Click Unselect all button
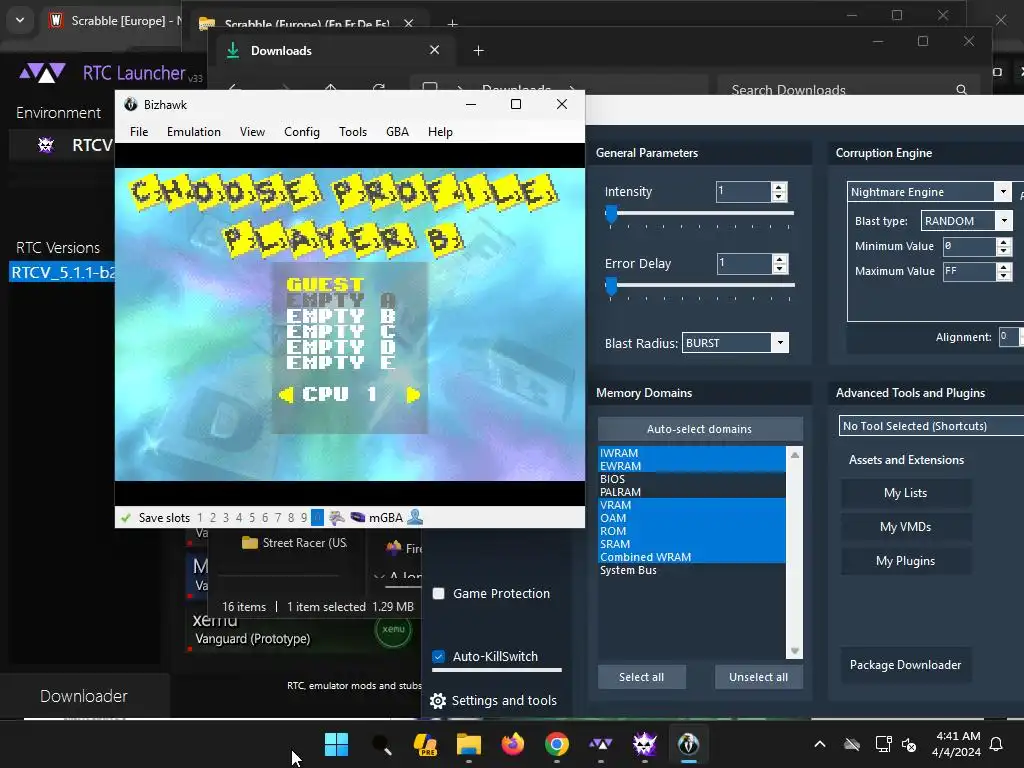 click(x=758, y=677)
